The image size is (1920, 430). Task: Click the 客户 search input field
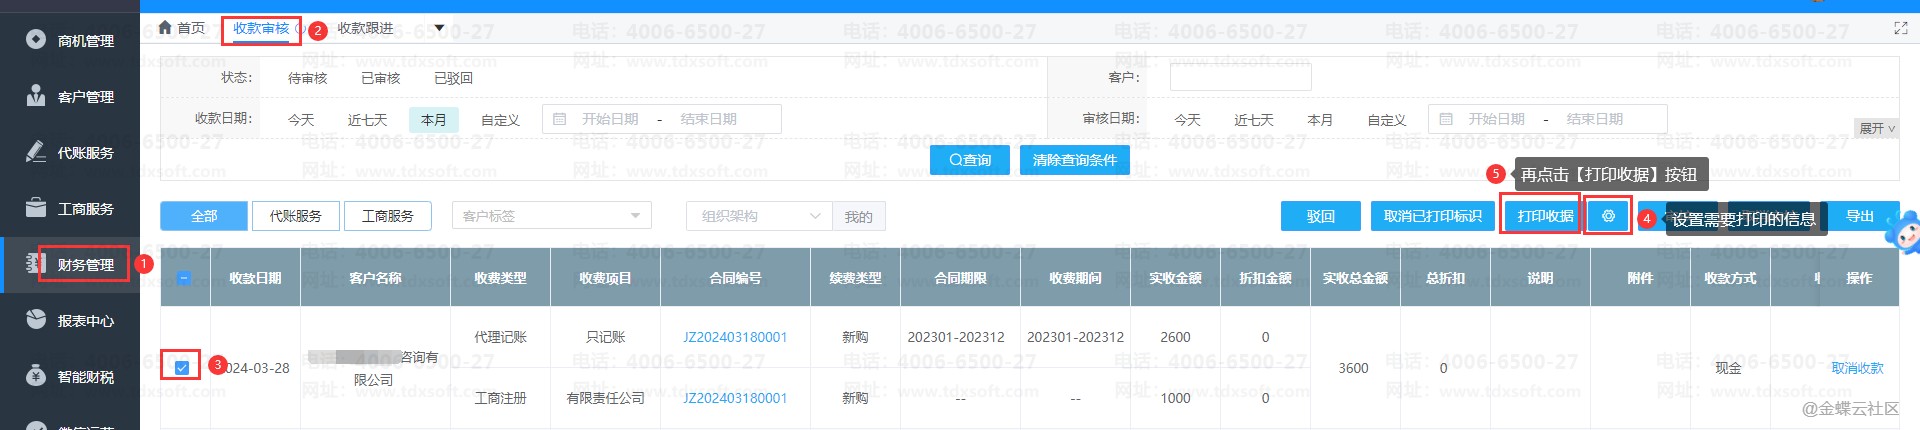1240,77
